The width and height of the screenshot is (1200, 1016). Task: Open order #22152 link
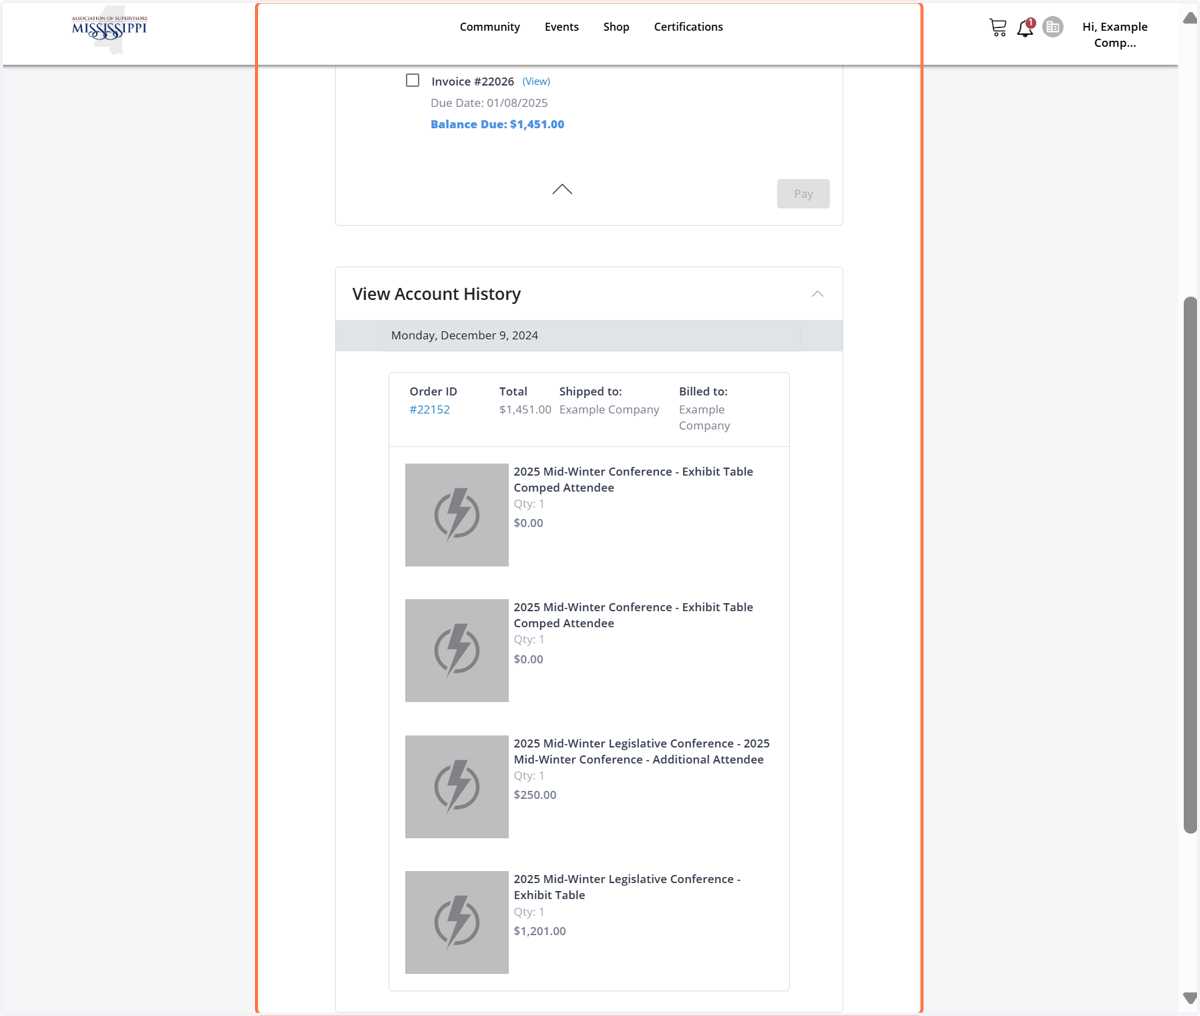(430, 409)
